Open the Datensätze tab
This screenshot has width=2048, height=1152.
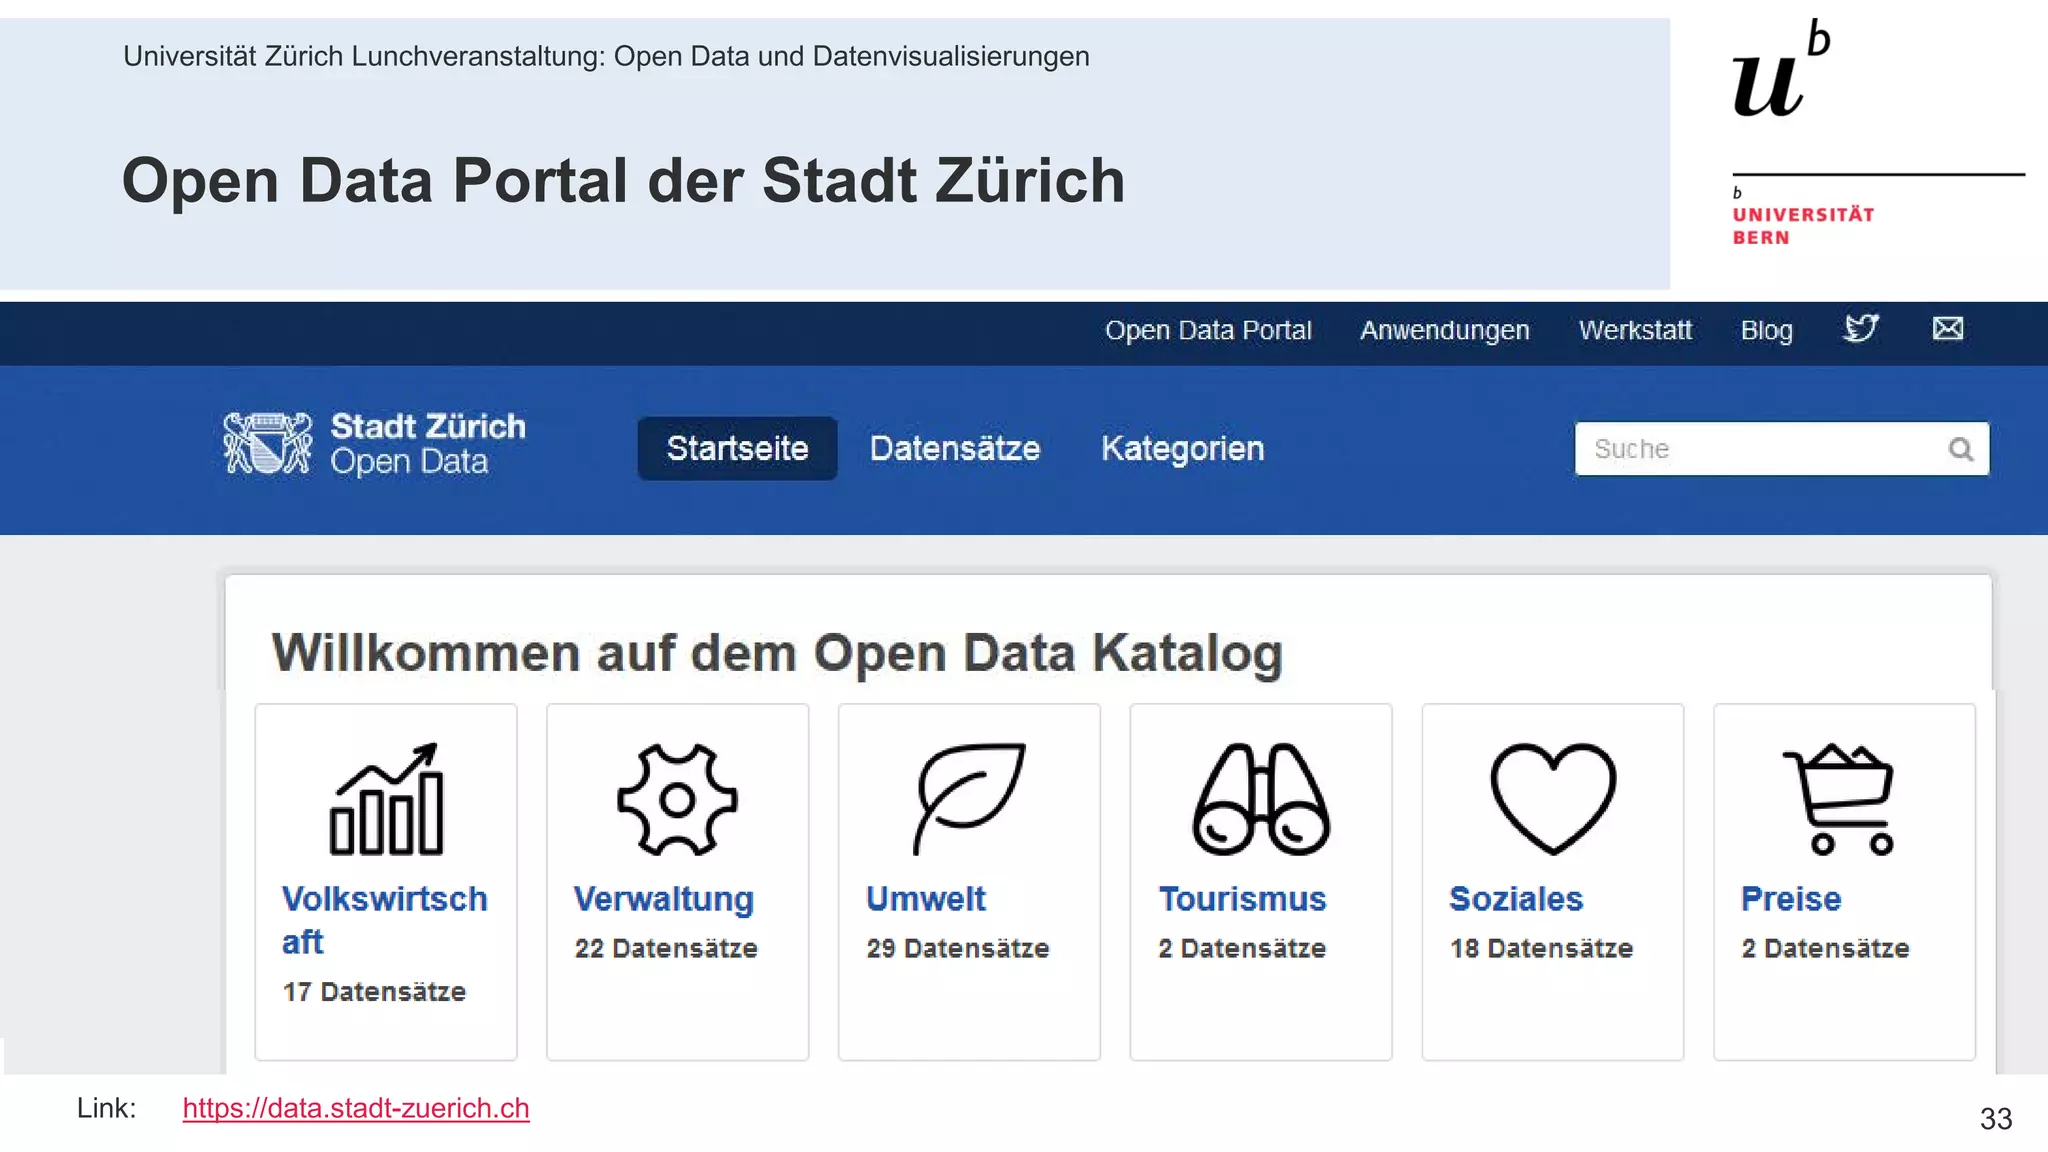(955, 448)
